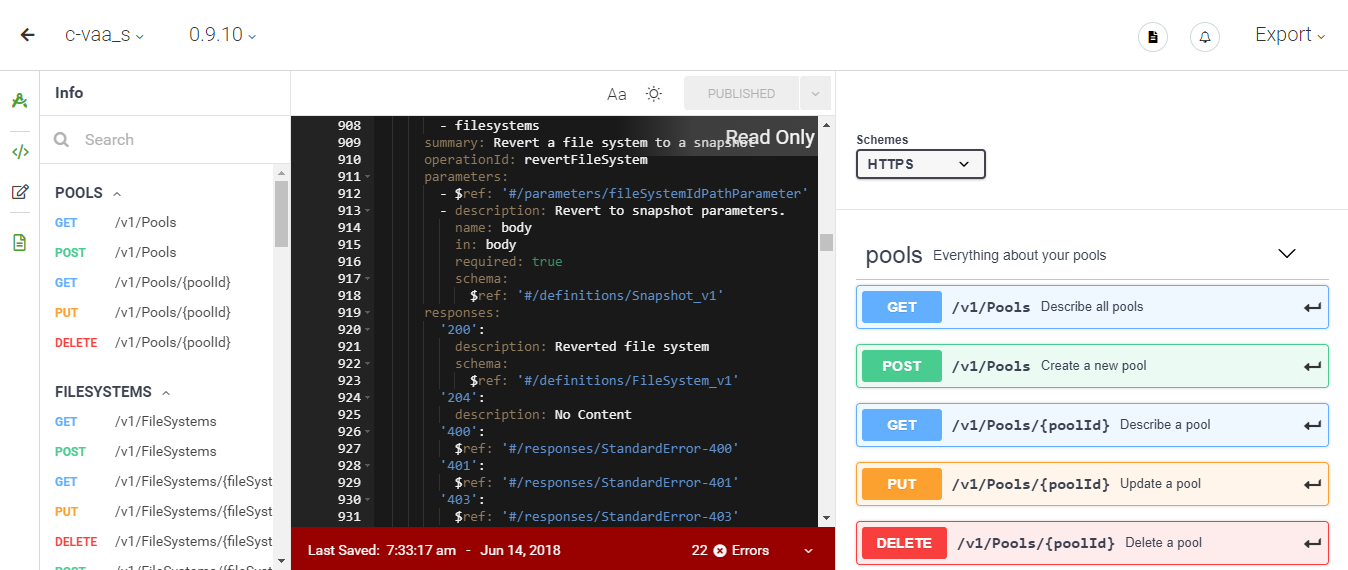Open the Aa font size option
This screenshot has width=1348, height=570.
click(x=617, y=94)
